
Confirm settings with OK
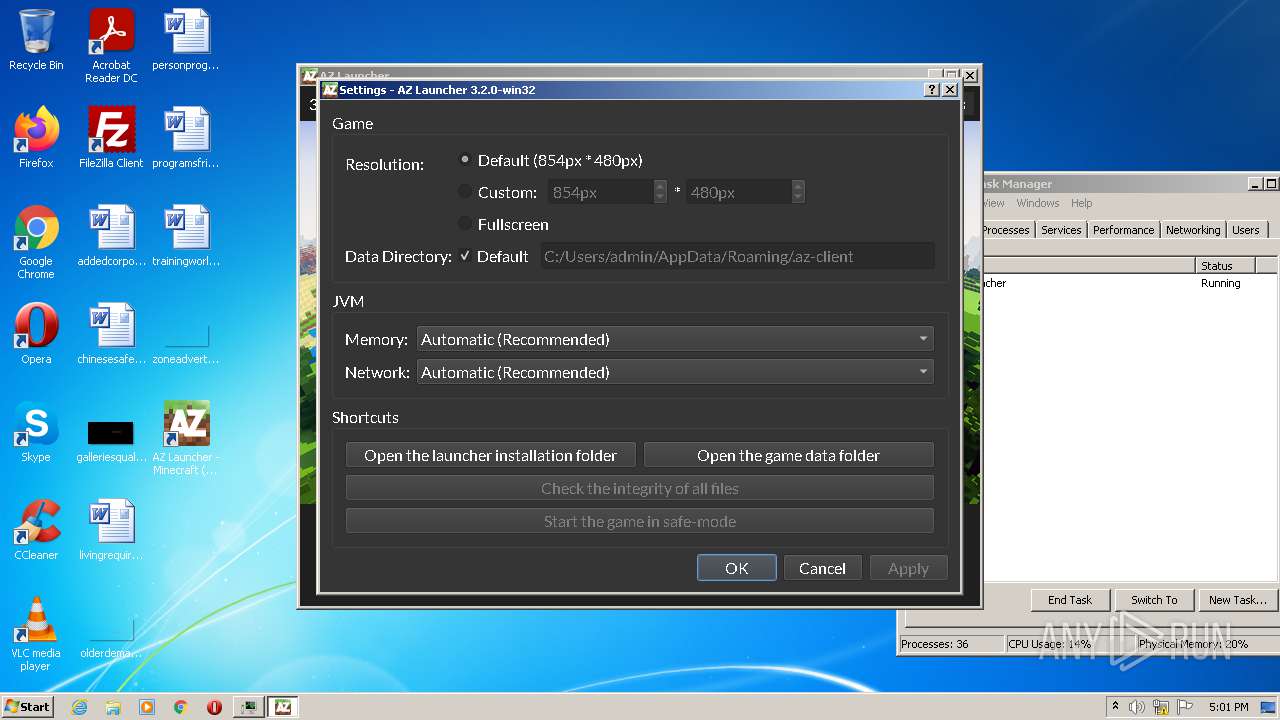coord(737,568)
